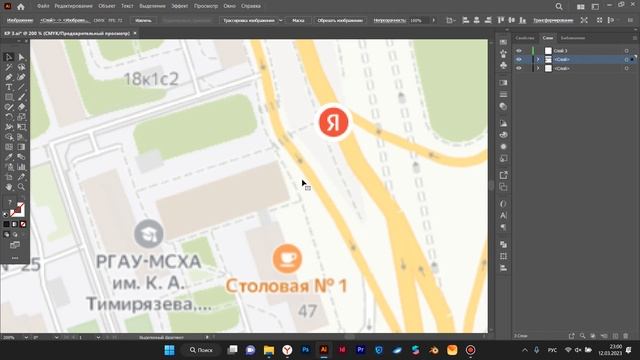Select the Blend tool

[21, 157]
